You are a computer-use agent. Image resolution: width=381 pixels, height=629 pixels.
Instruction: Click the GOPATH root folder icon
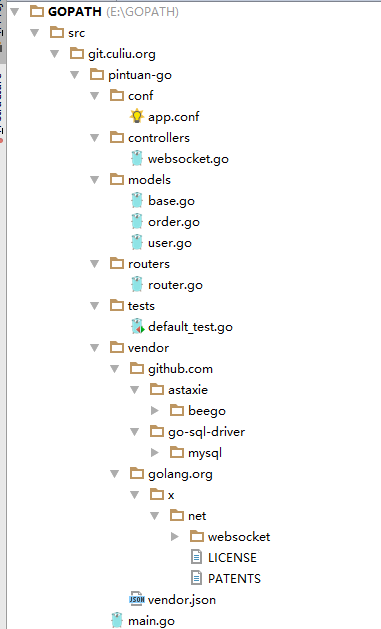37,11
